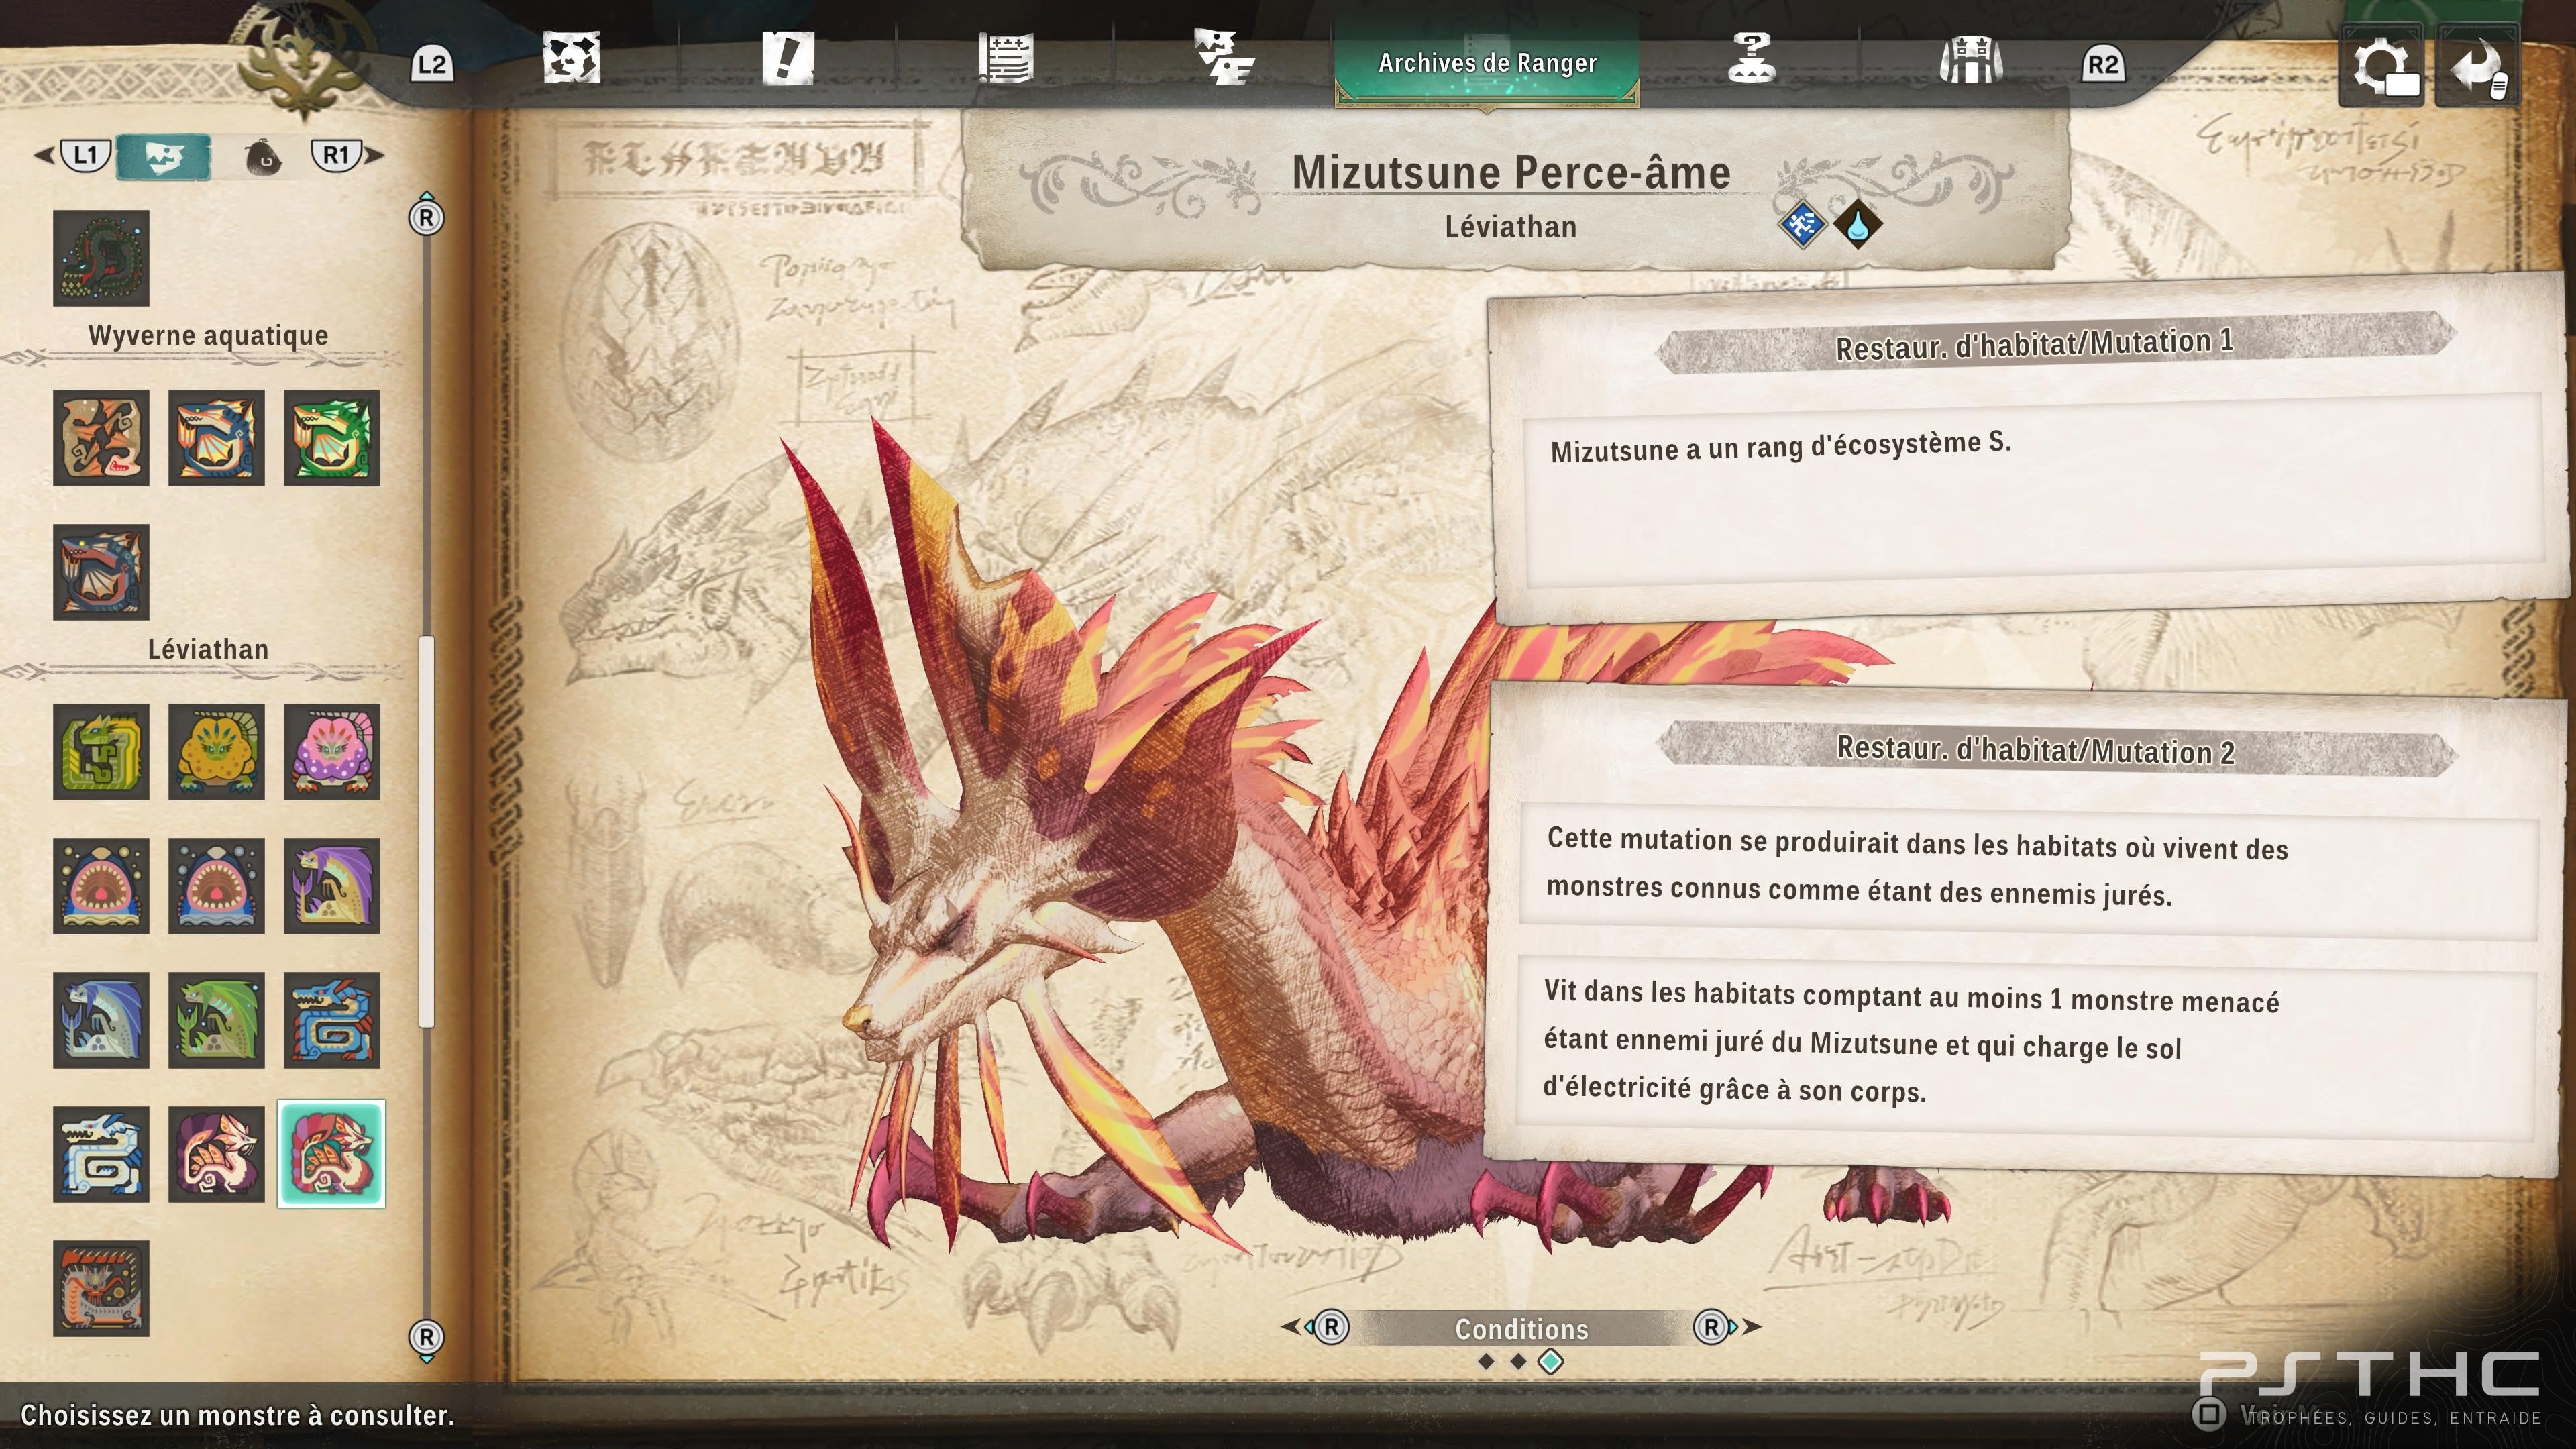Click the Mizutsune Perce-âme title
The height and width of the screenshot is (1449, 2576).
click(x=1511, y=172)
